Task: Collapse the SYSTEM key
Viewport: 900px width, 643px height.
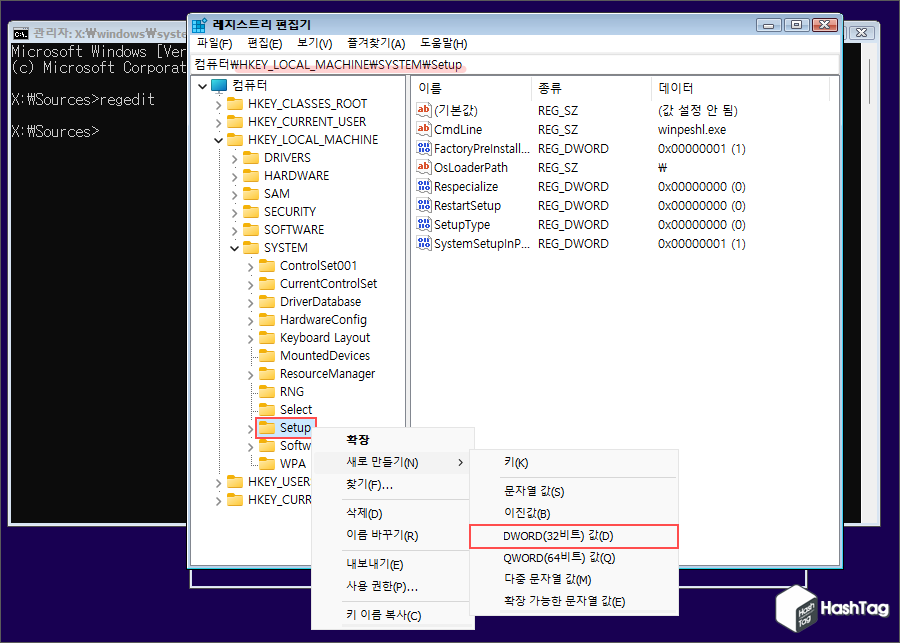Action: click(235, 248)
